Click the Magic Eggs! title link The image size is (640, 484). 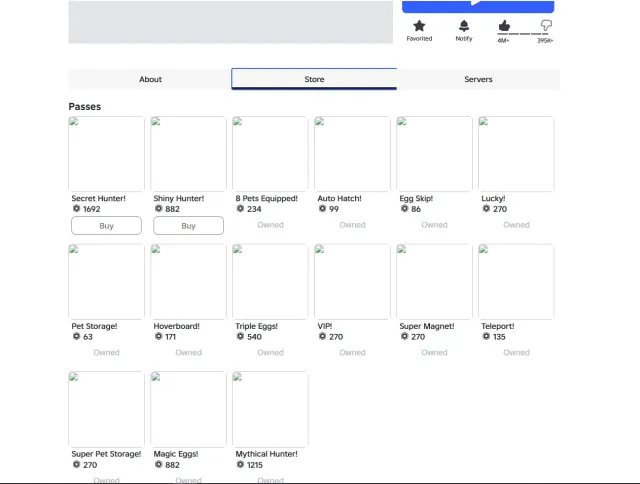pos(176,454)
